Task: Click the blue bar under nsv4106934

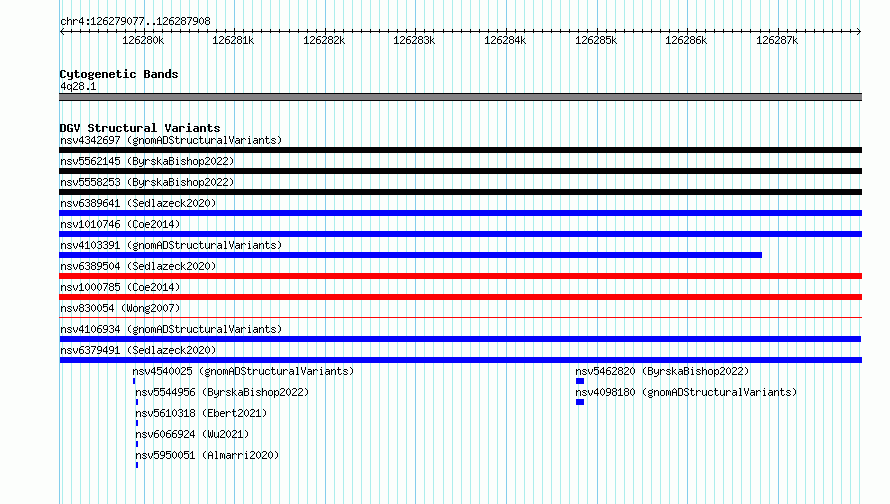Action: (460, 339)
